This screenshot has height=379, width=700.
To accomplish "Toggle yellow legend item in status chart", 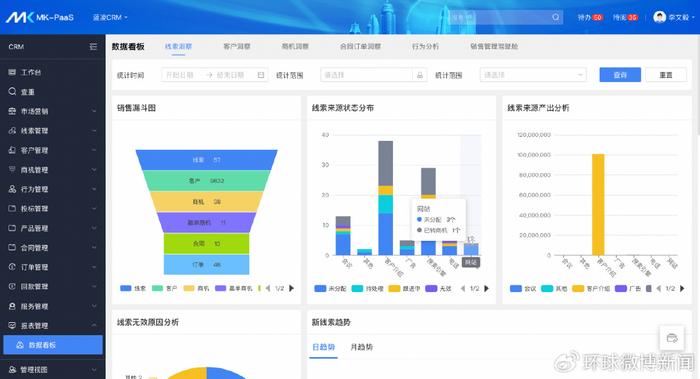I will [404, 289].
